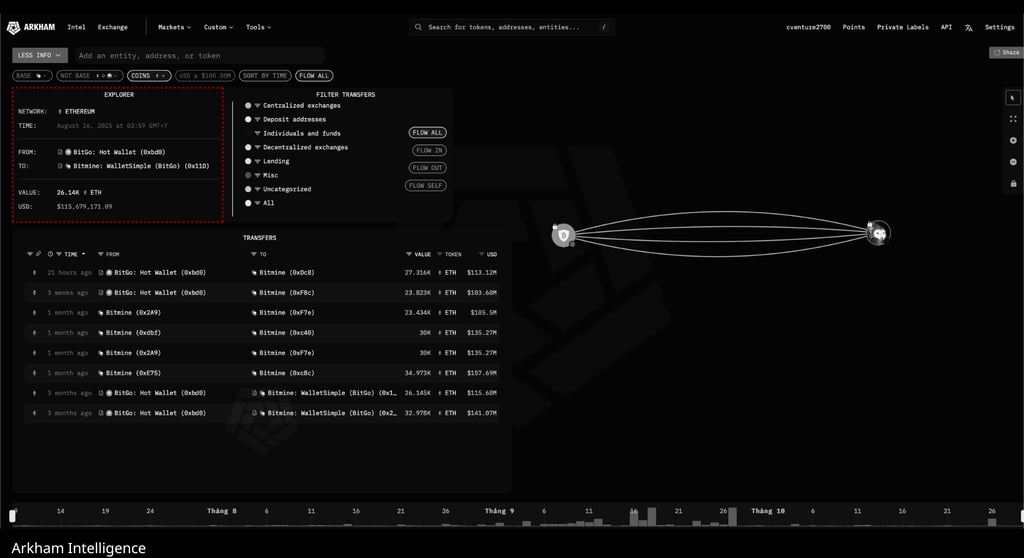Click FLOW IN in Filter Transfers
This screenshot has width=1024, height=558.
(429, 150)
